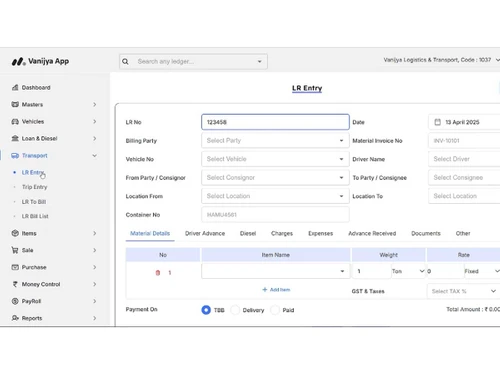
Task: Open the Location To dropdown
Action: 464,196
